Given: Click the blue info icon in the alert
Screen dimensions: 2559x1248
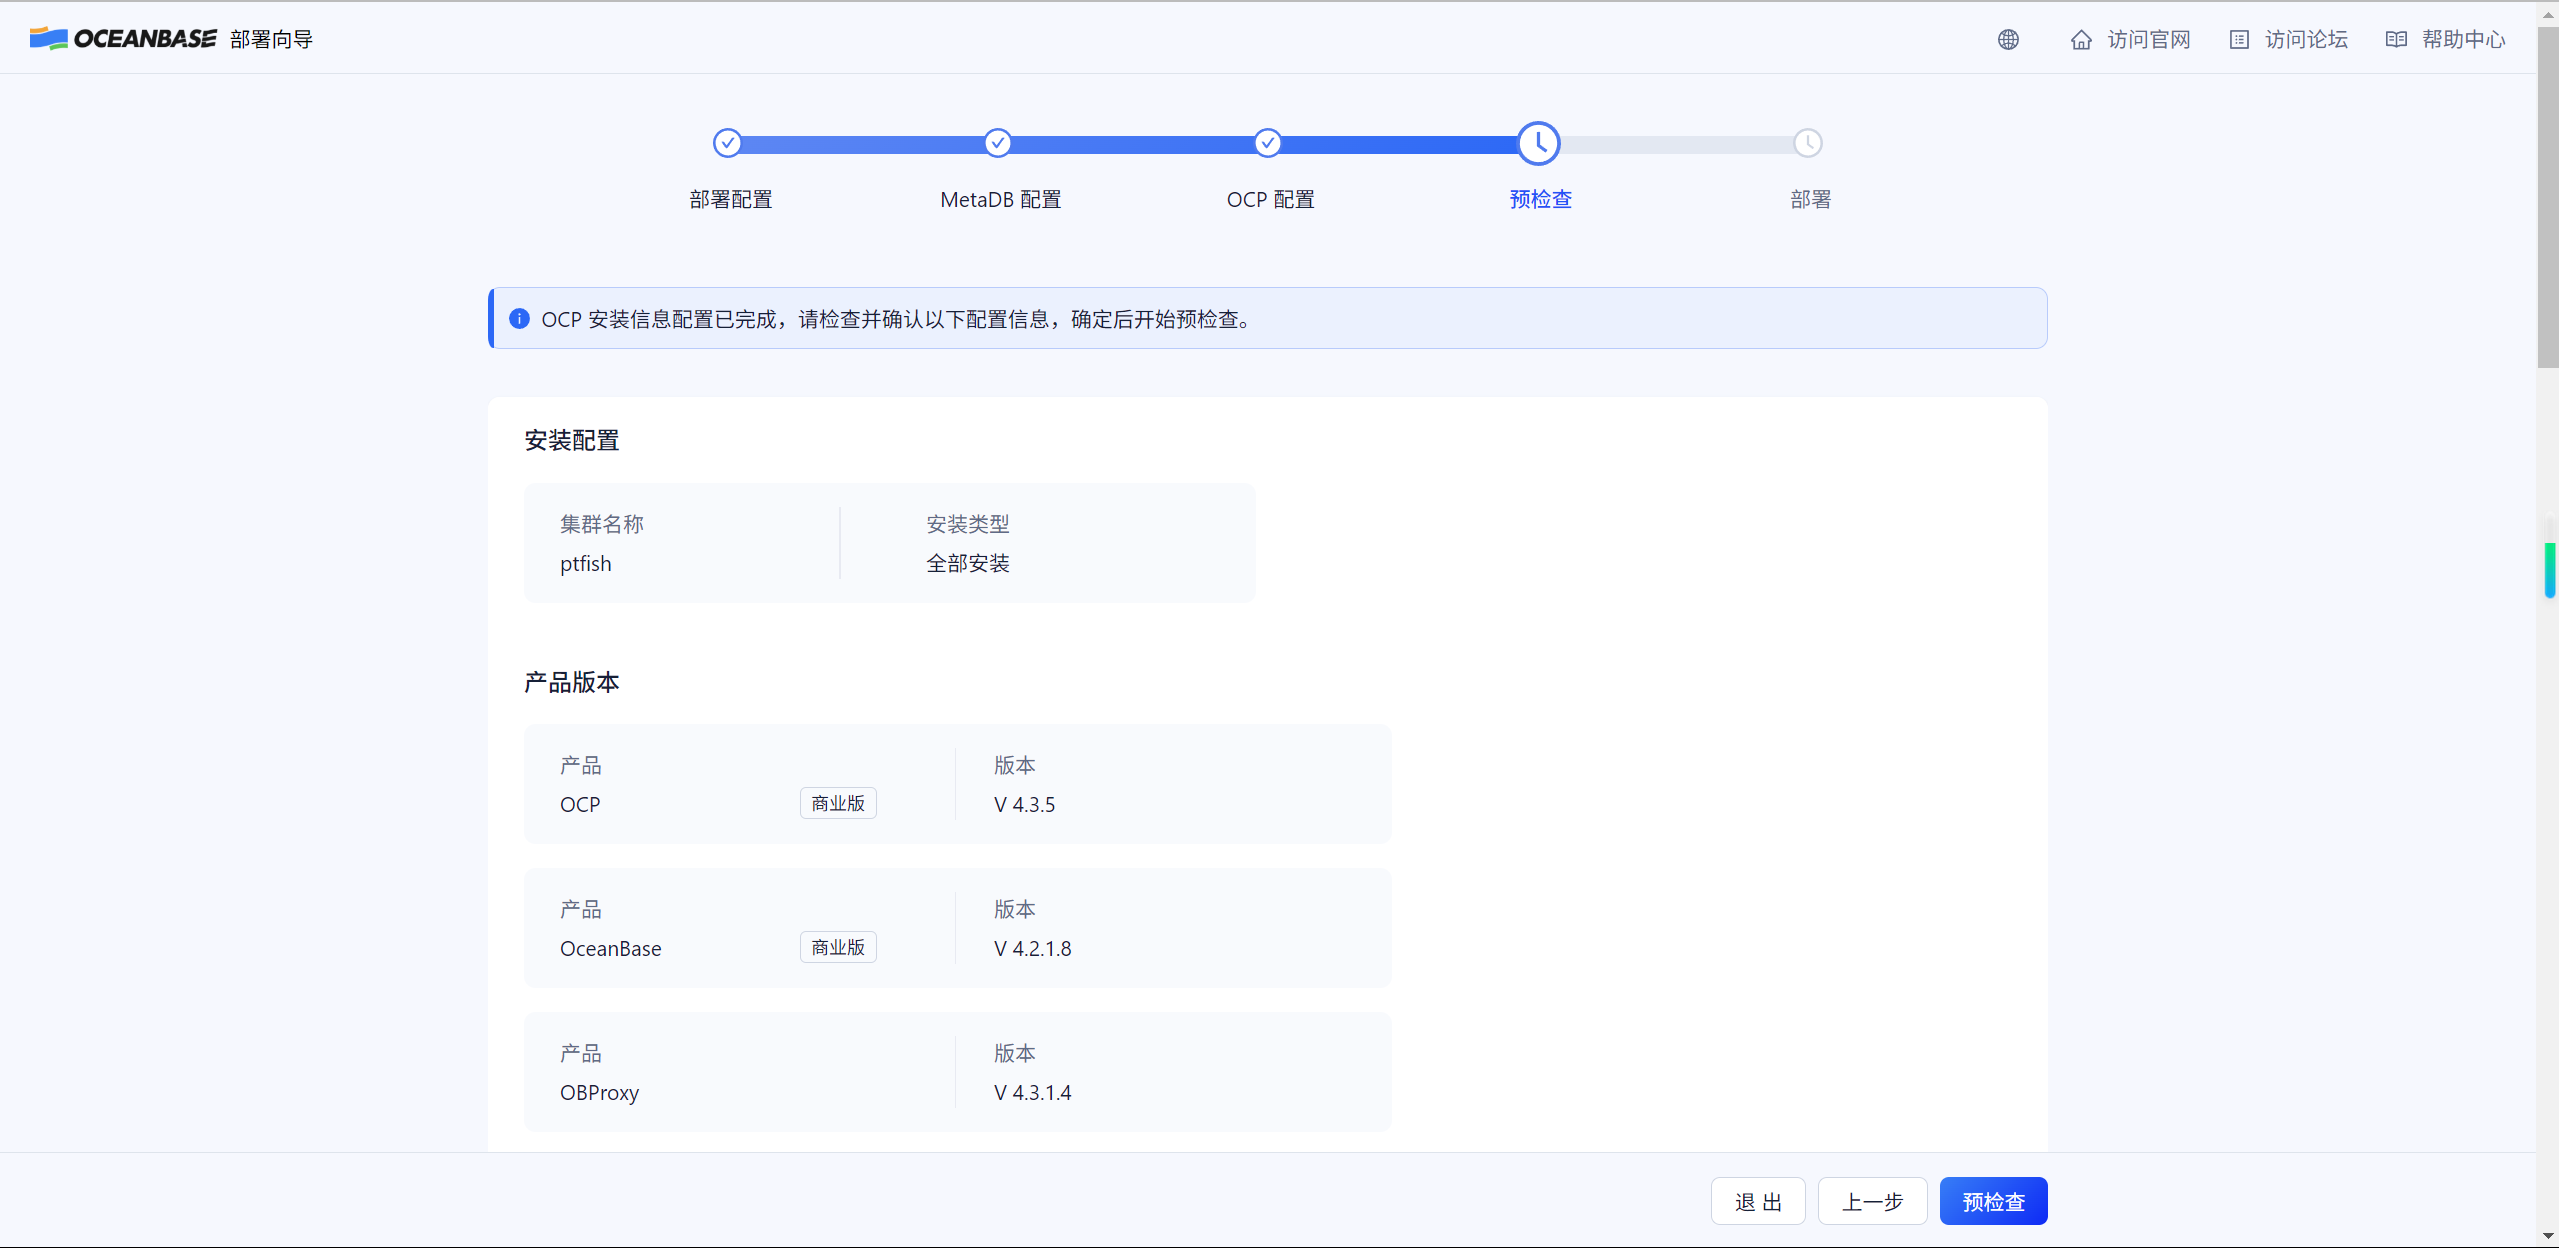Looking at the screenshot, I should click(519, 319).
